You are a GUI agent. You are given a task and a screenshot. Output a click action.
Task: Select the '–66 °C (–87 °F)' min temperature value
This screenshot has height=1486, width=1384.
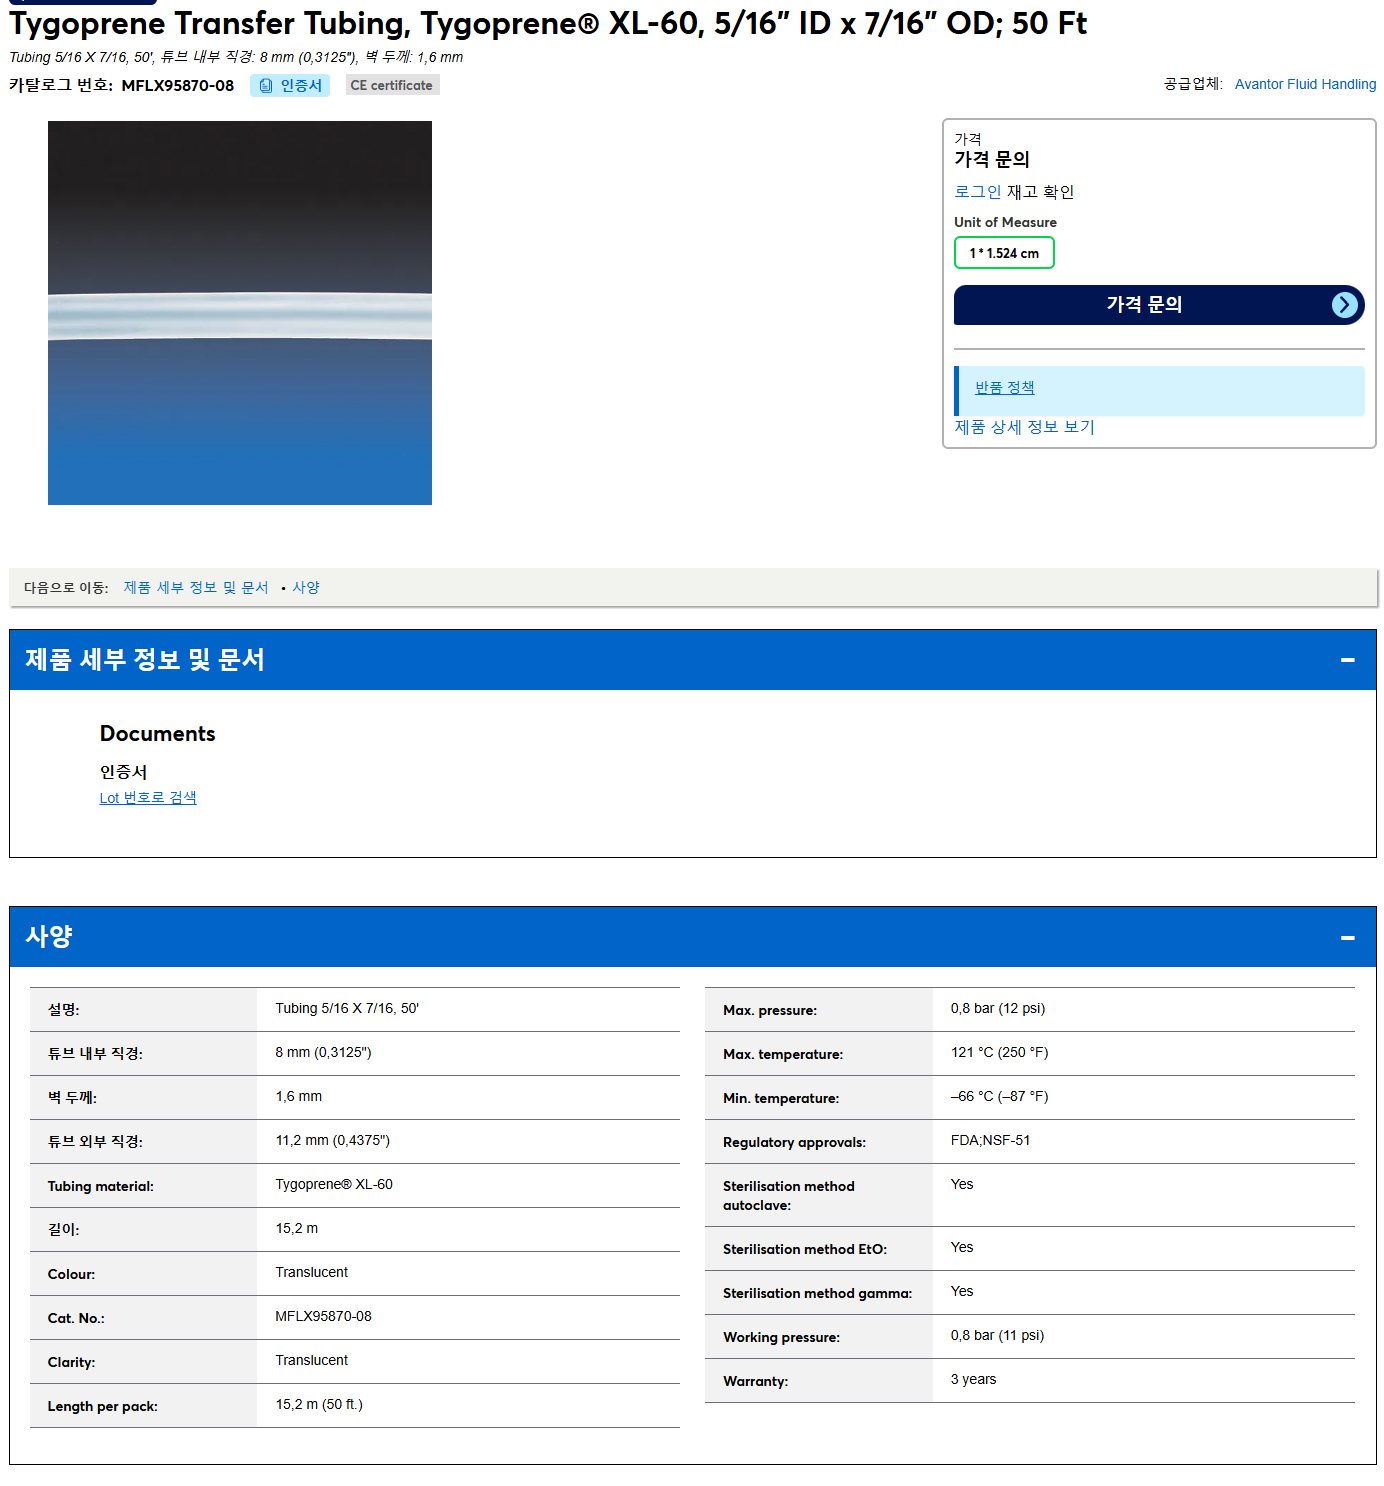click(x=1000, y=1097)
